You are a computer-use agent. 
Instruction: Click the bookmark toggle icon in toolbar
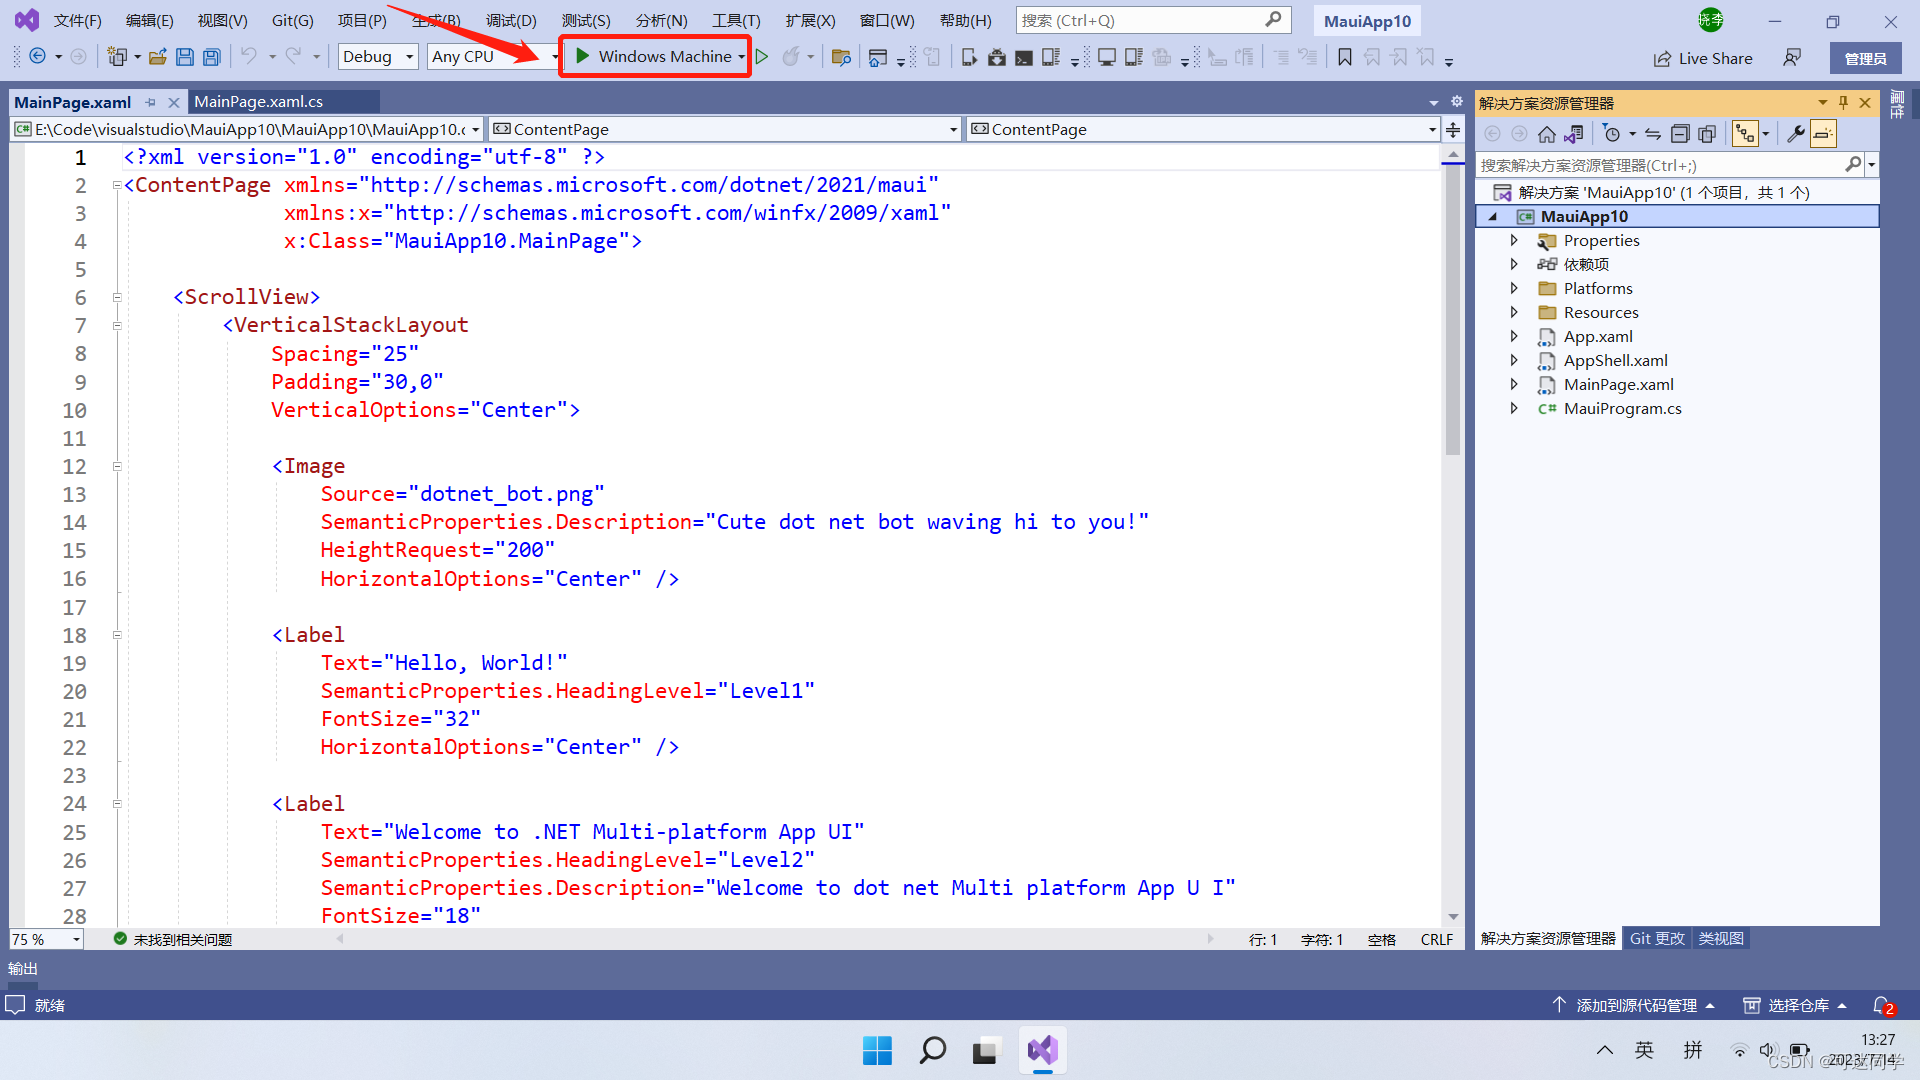tap(1345, 57)
